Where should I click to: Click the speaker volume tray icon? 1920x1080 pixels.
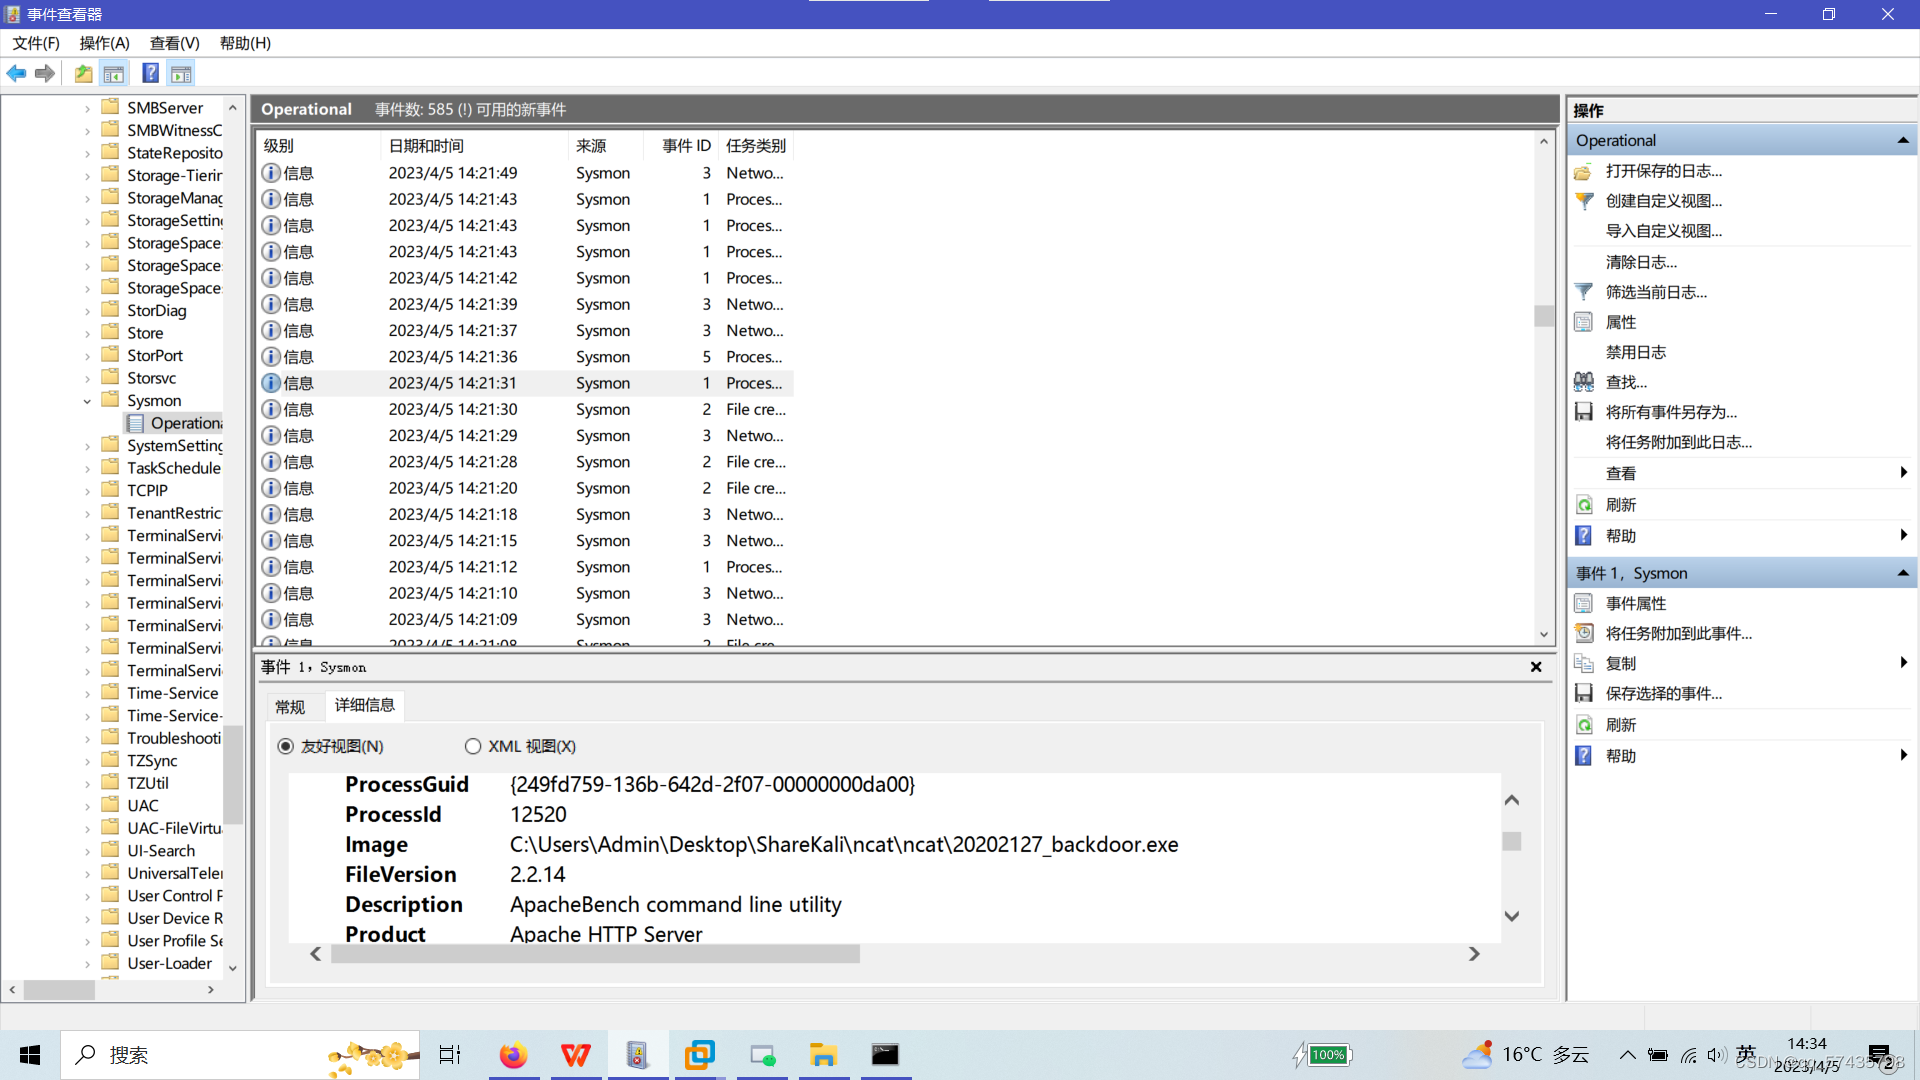(x=1717, y=1055)
